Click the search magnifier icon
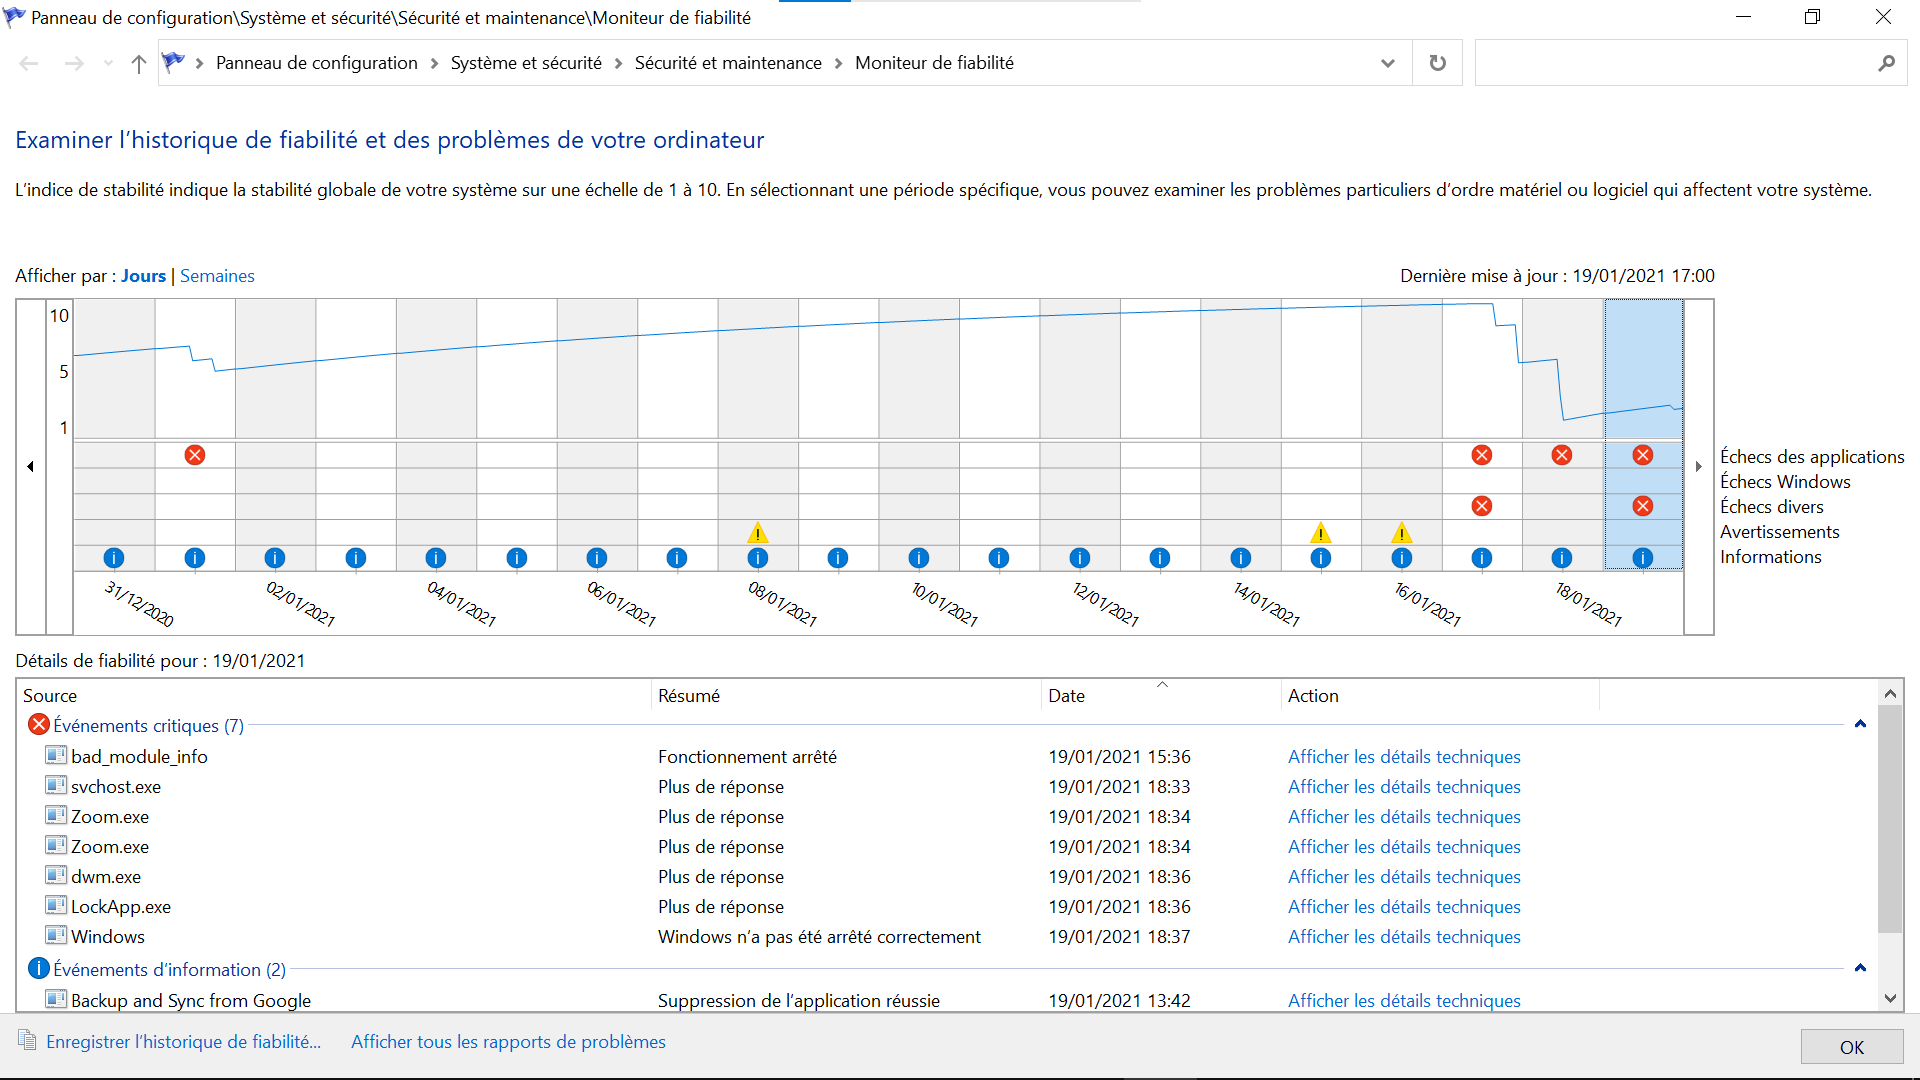The width and height of the screenshot is (1920, 1080). click(x=1886, y=63)
